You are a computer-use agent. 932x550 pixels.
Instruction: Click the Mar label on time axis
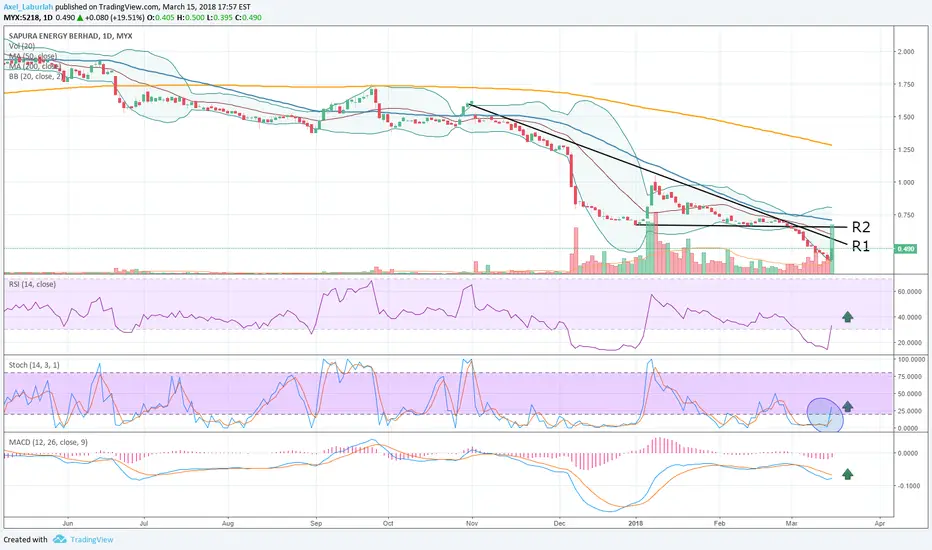point(791,523)
